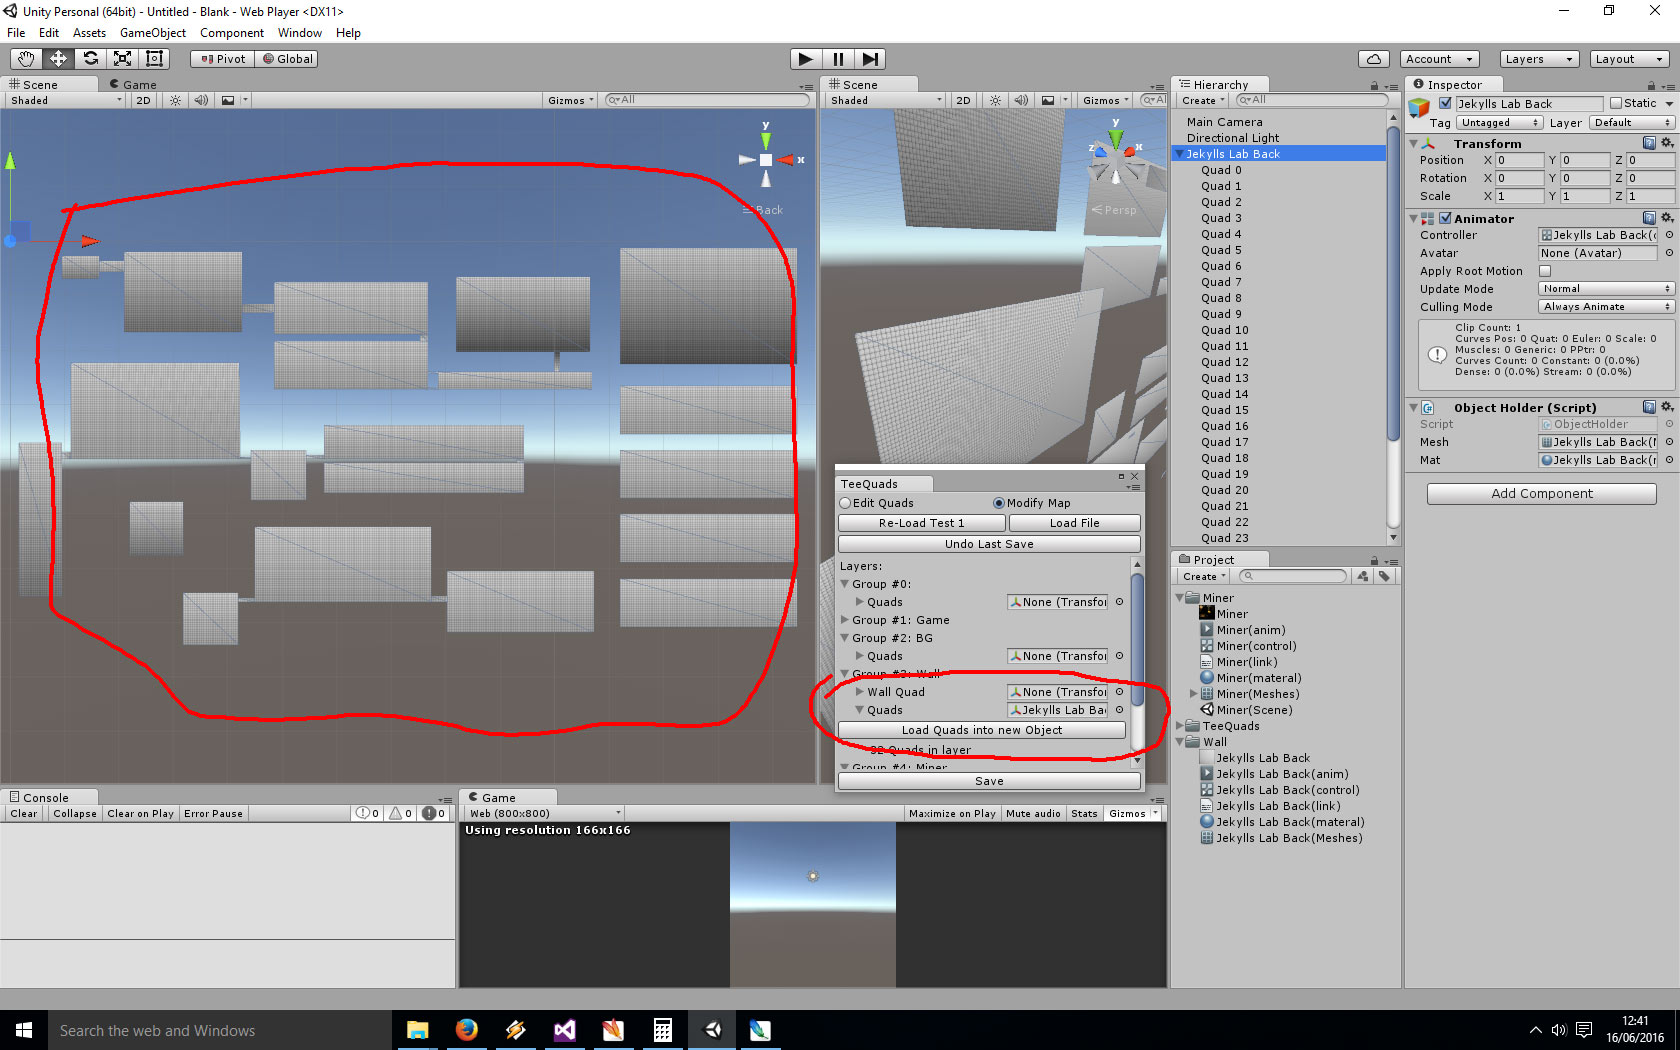Select the Move tool

(x=58, y=59)
